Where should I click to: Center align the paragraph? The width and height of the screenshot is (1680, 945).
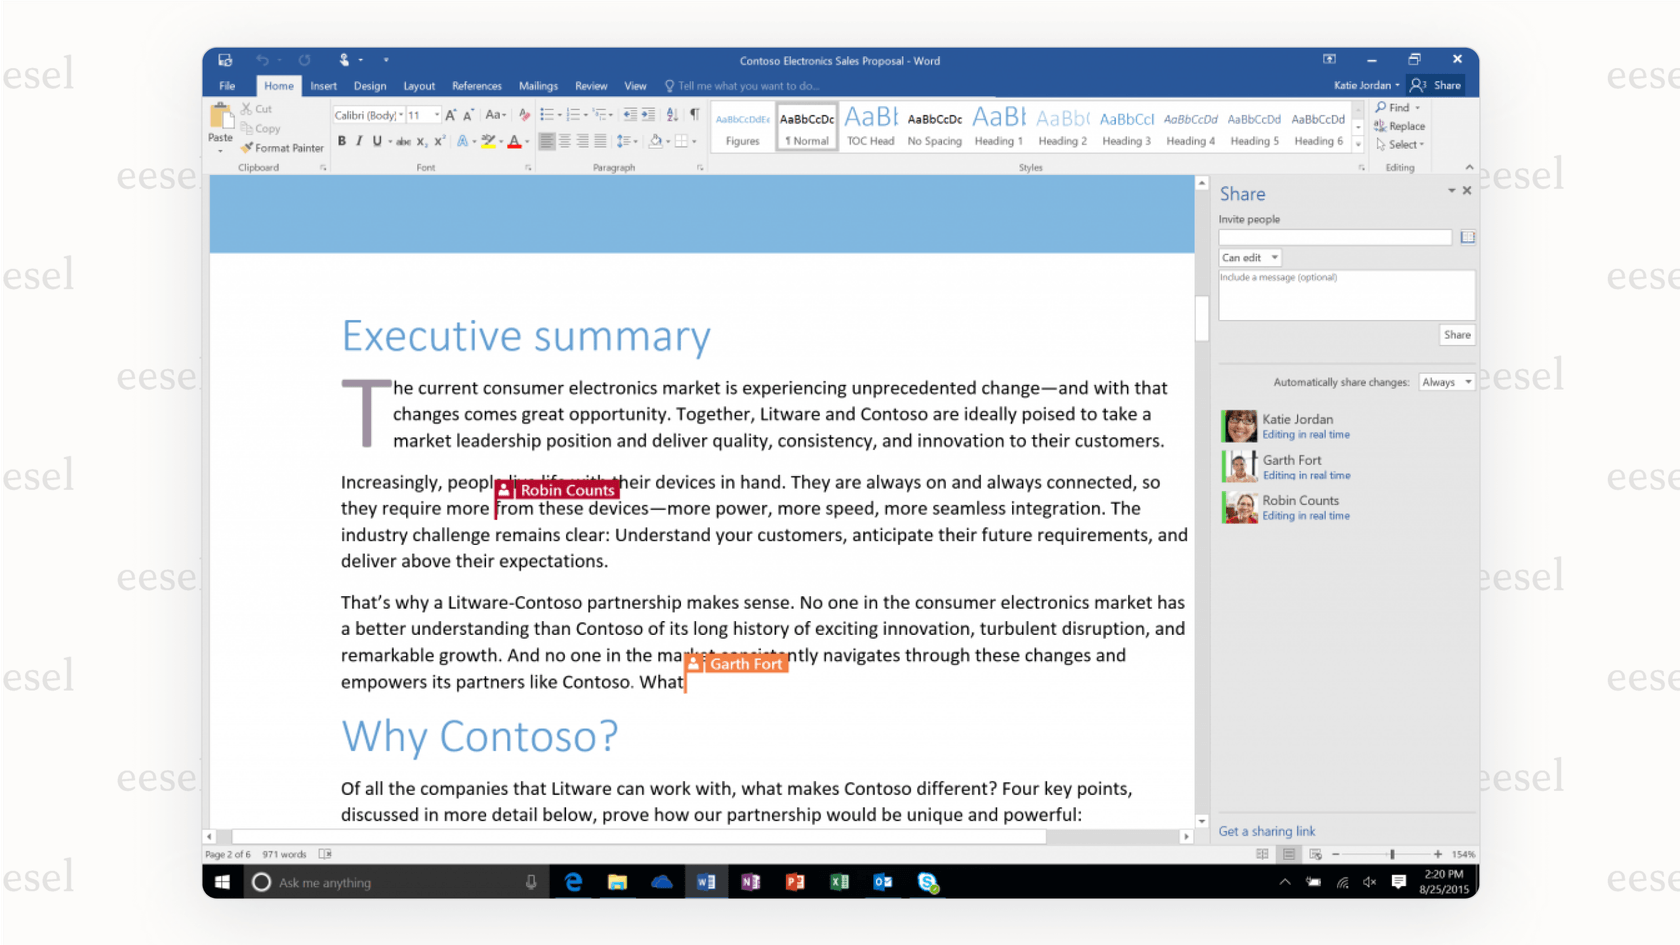click(x=565, y=141)
